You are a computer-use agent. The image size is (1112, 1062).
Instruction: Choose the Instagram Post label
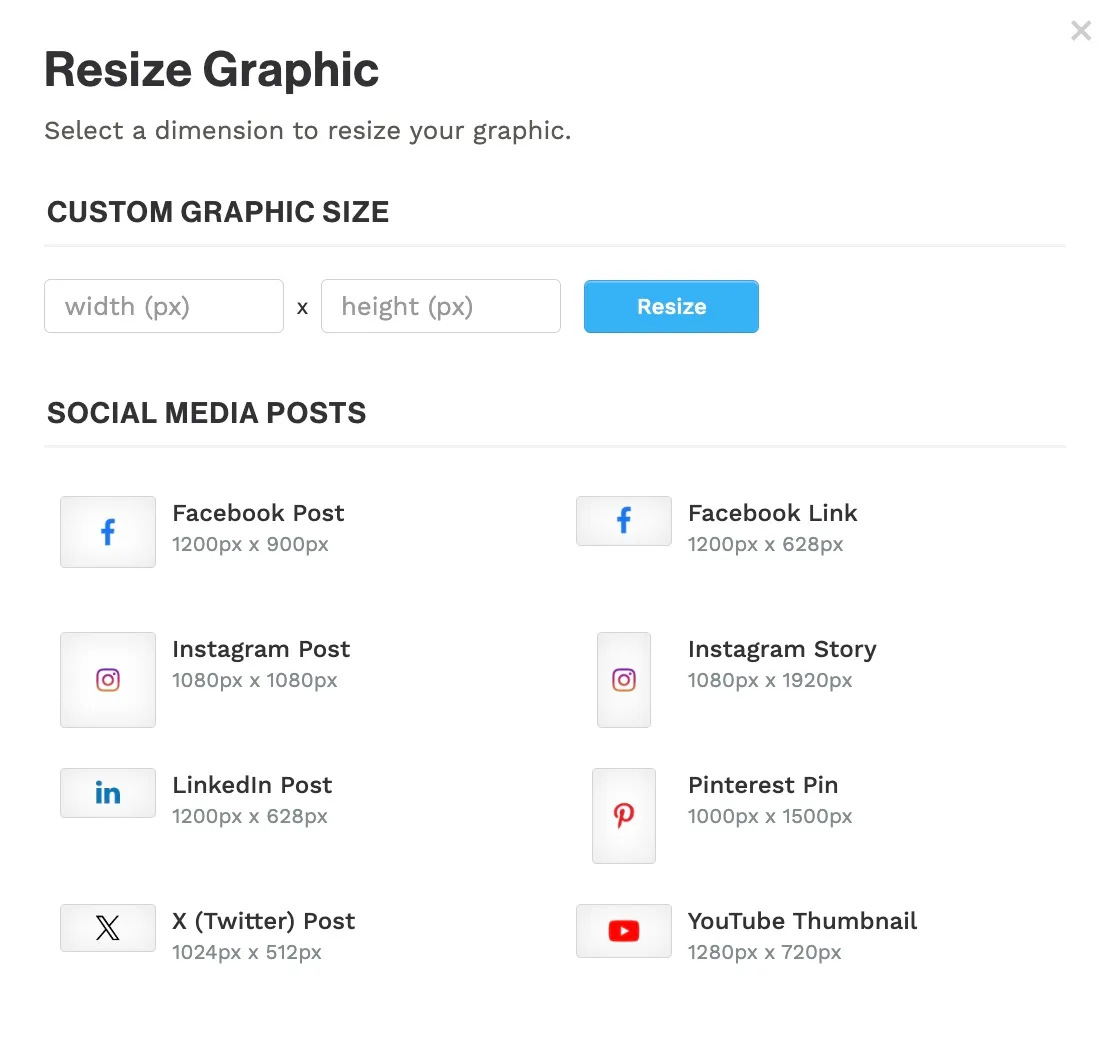coord(261,650)
